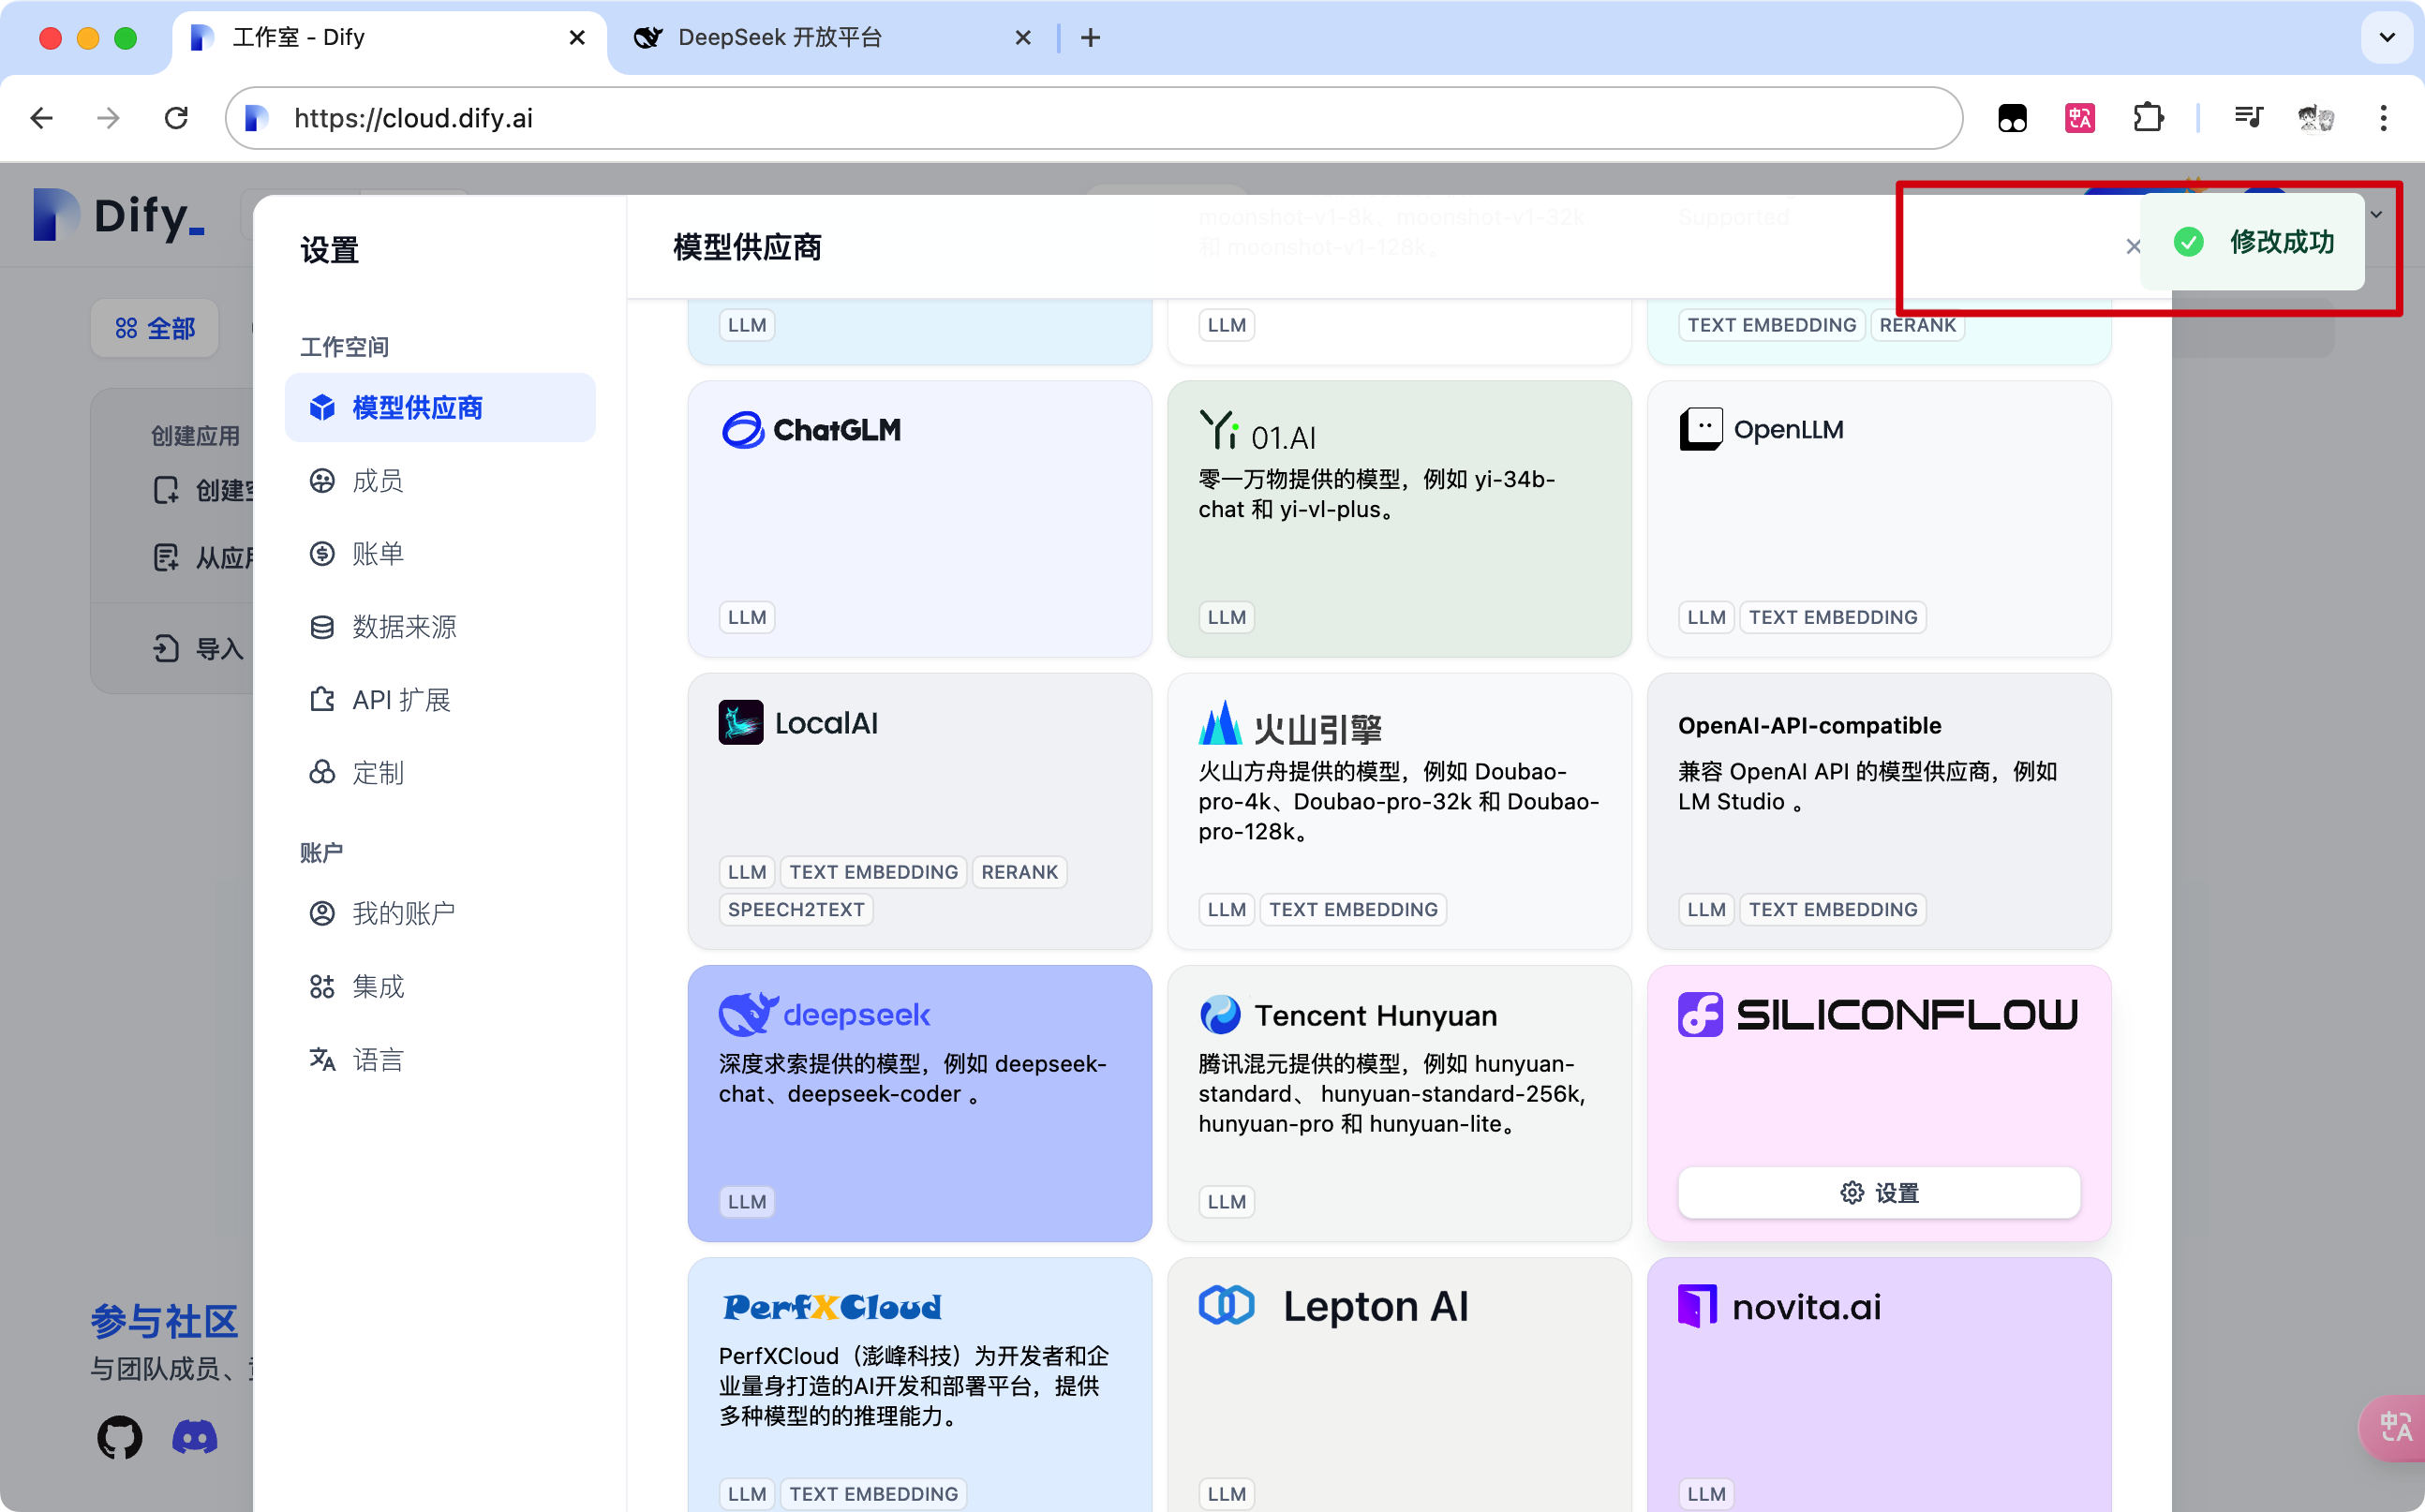Click the Dify logo in header
The width and height of the screenshot is (2425, 1512).
119,214
